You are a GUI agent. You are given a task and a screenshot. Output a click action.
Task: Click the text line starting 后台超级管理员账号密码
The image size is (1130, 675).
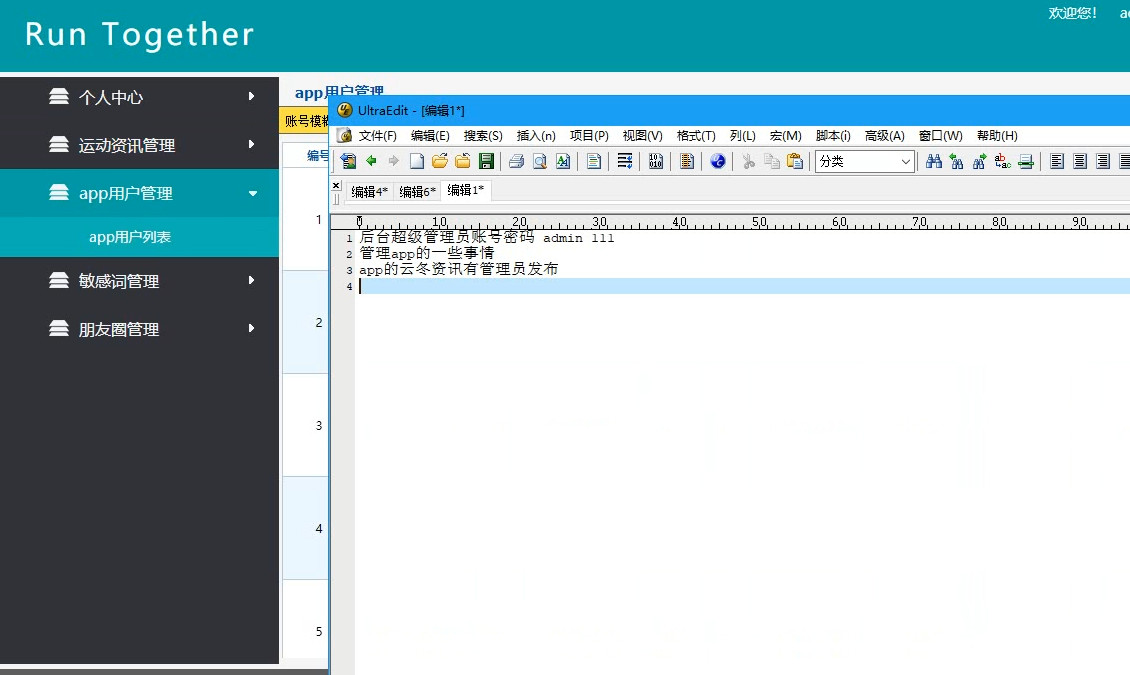pos(486,237)
